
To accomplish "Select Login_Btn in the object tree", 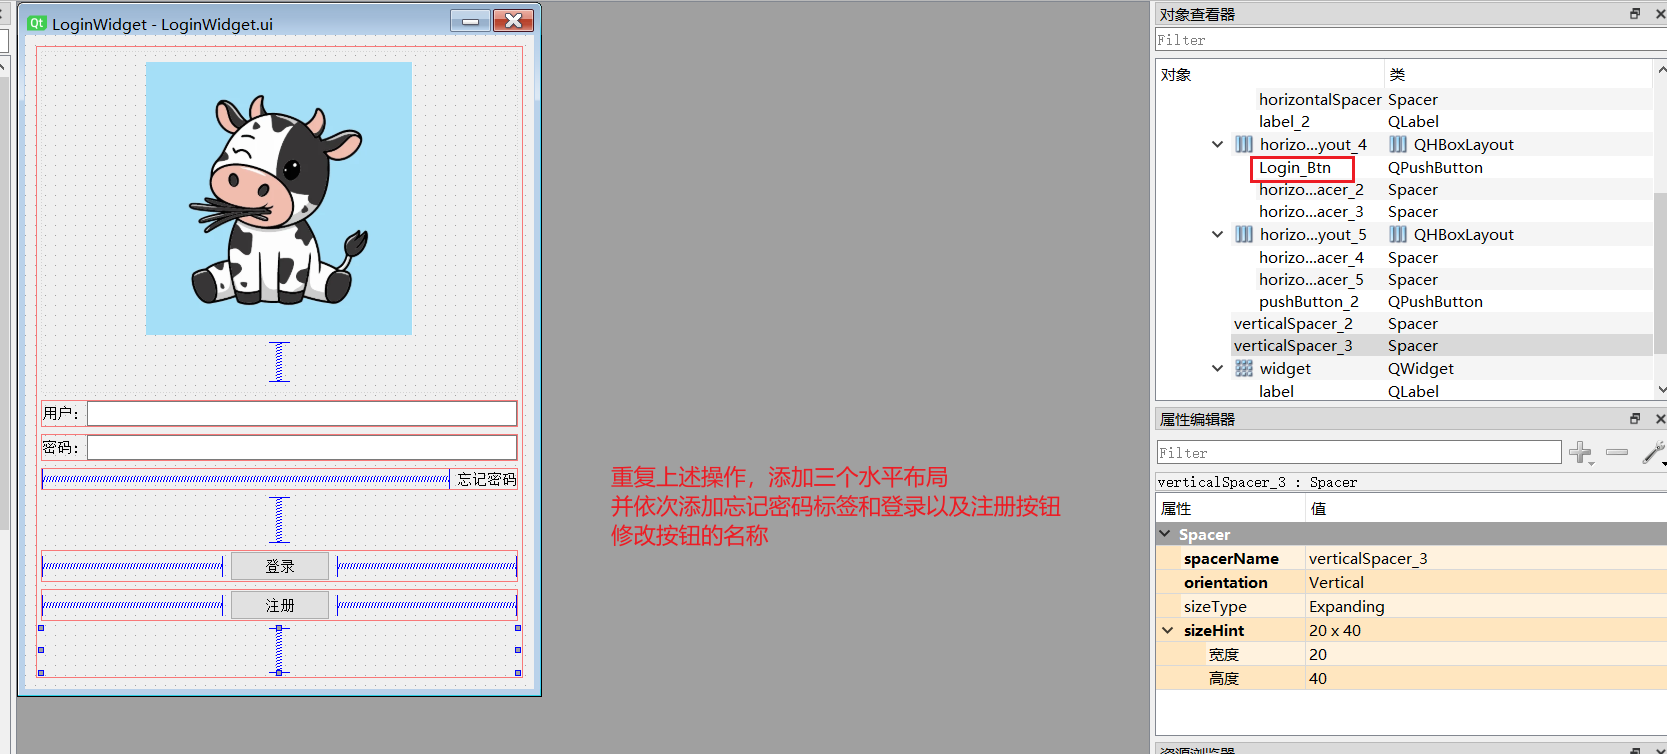I will (x=1295, y=168).
